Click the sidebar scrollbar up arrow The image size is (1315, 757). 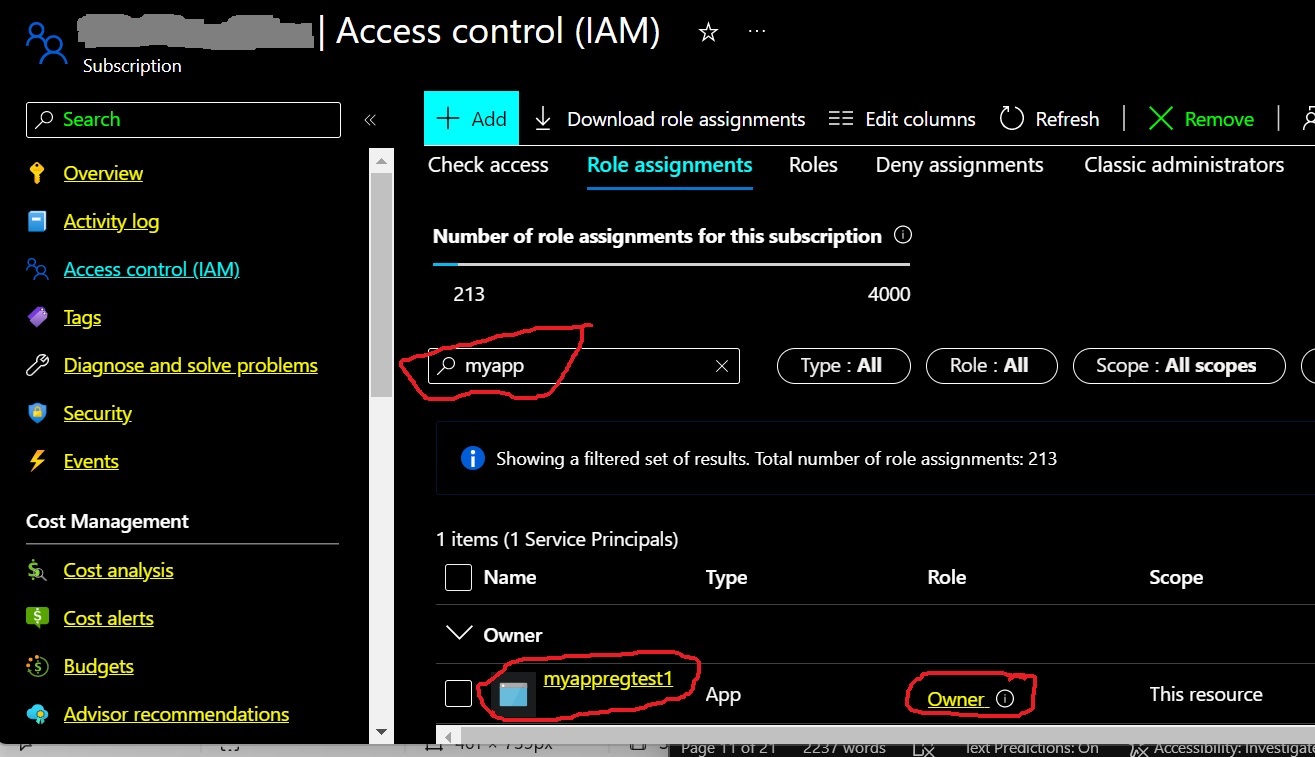coord(381,159)
